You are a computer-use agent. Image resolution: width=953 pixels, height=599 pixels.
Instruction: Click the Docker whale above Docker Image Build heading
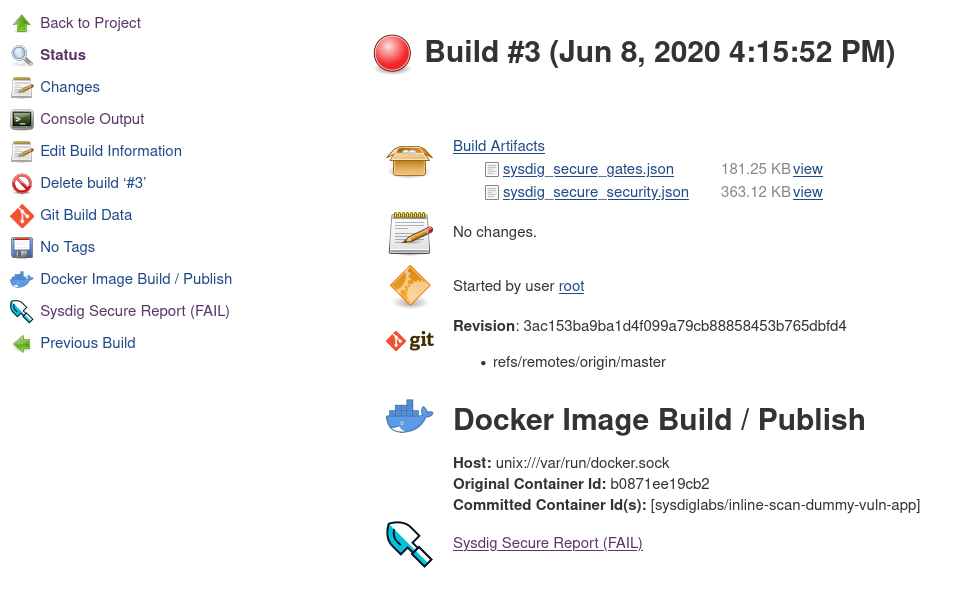coord(410,417)
